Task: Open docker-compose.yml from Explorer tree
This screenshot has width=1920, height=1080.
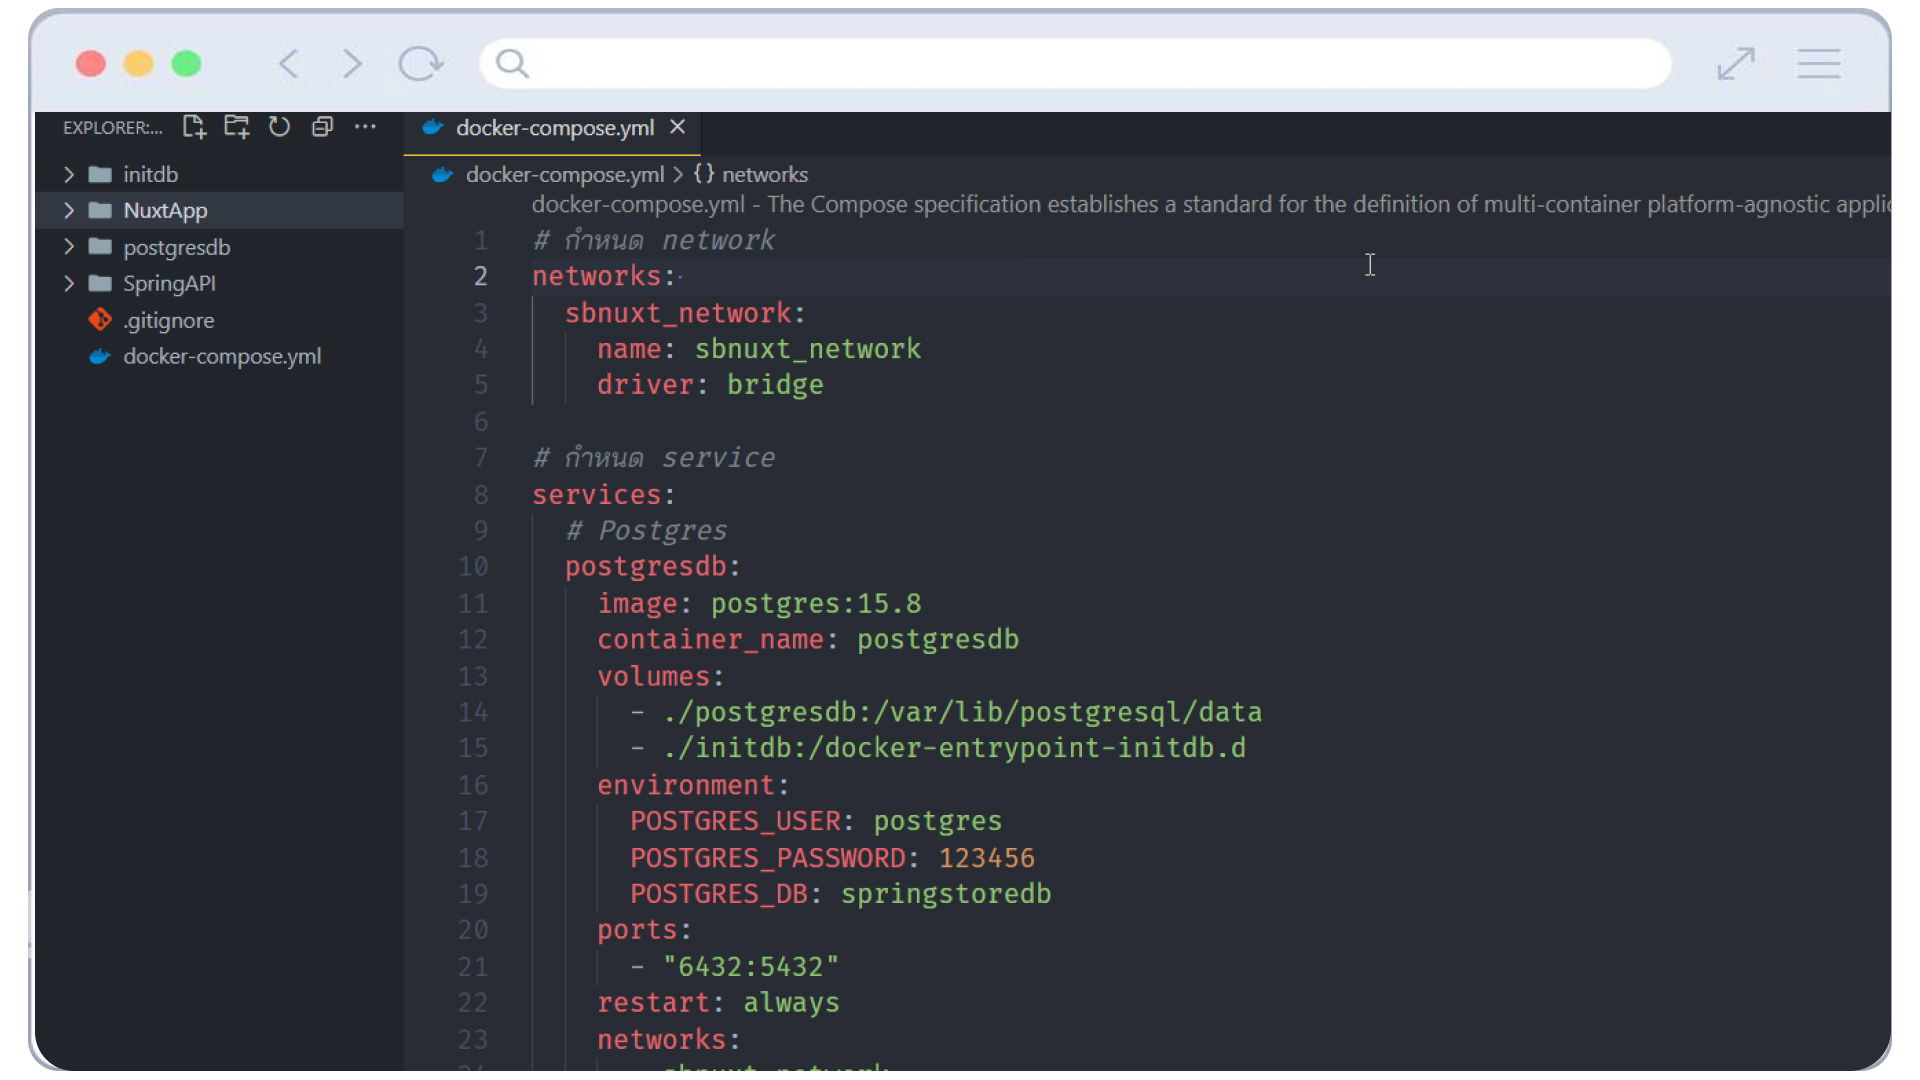Action: (222, 356)
